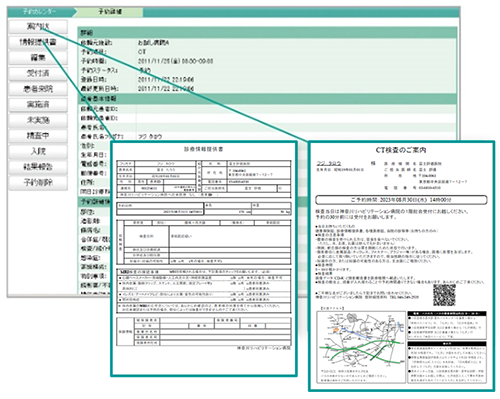Switch to the 予約カレンダー tab
500x399 pixels.
click(x=41, y=12)
